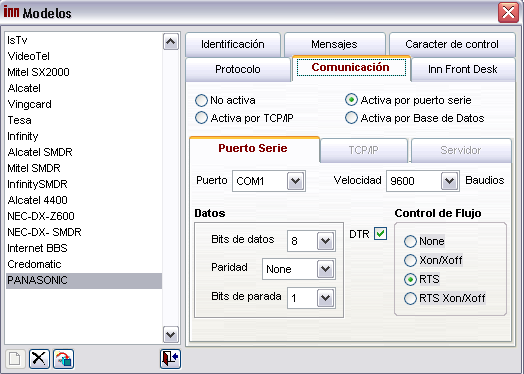Screen dimensions: 524x374
Task: Expand the Paridad dropdown
Action: coord(325,269)
